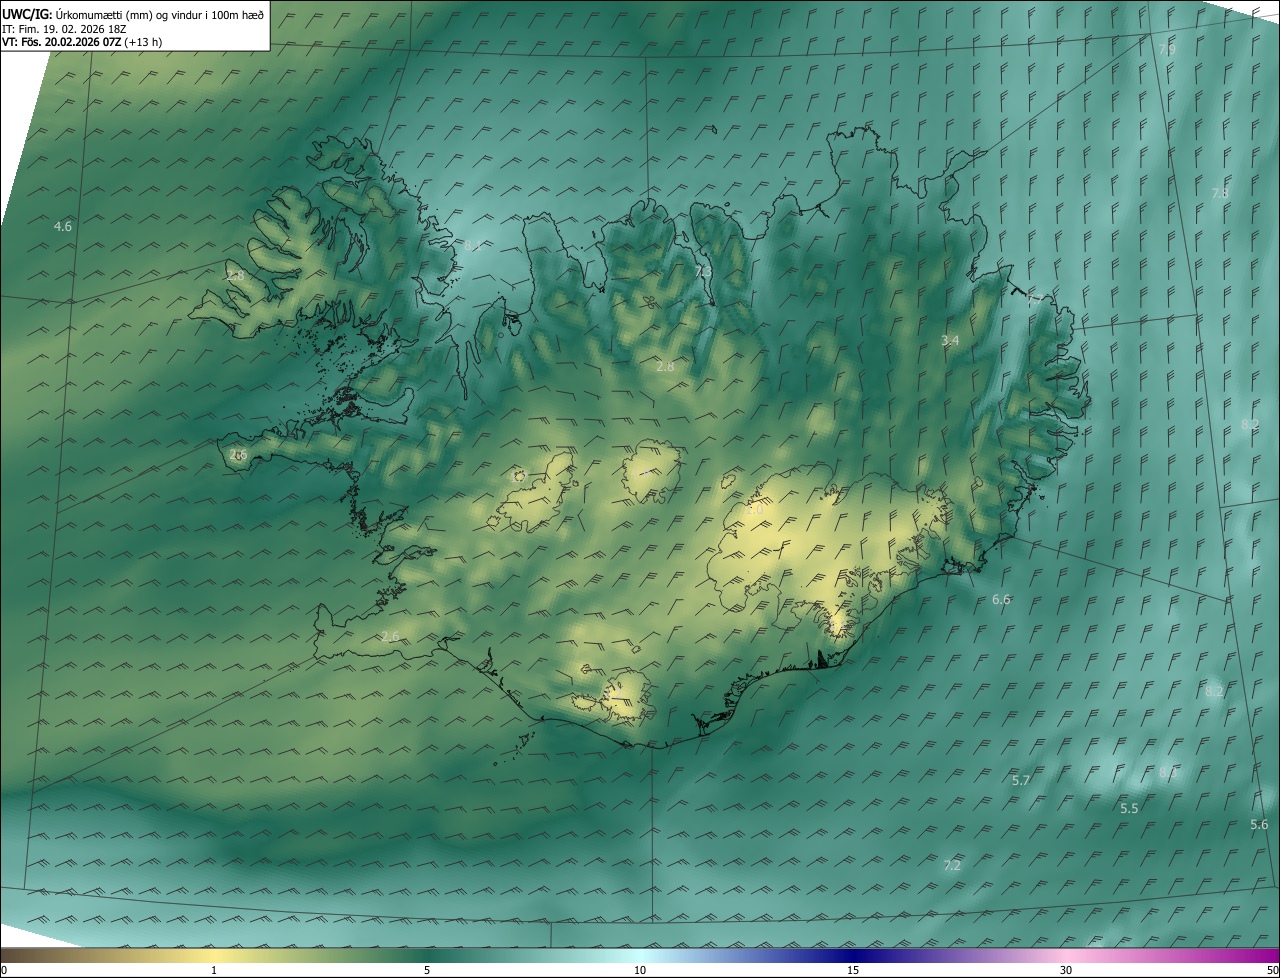Viewport: 1280px width, 978px height.
Task: Click the 7.9 value label on the map
Action: (x=1166, y=49)
